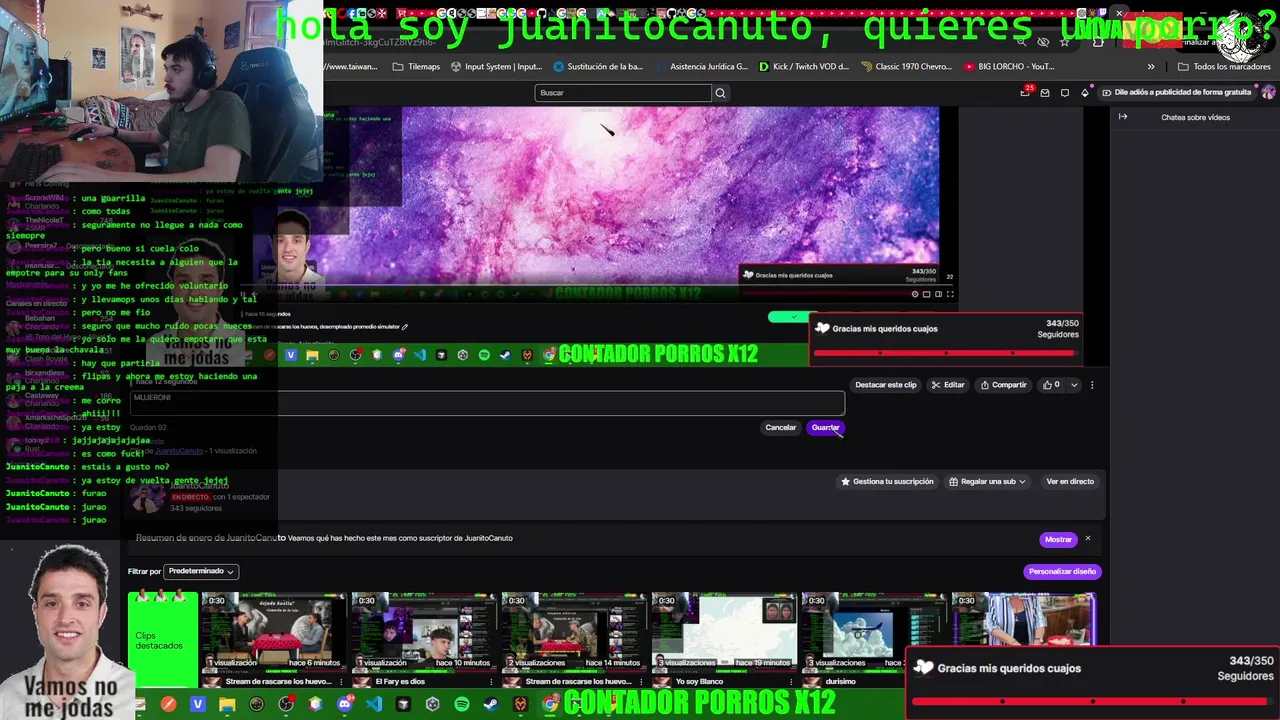Open the Clips destacados green tile
Viewport: 1280px width, 720px height.
click(162, 640)
